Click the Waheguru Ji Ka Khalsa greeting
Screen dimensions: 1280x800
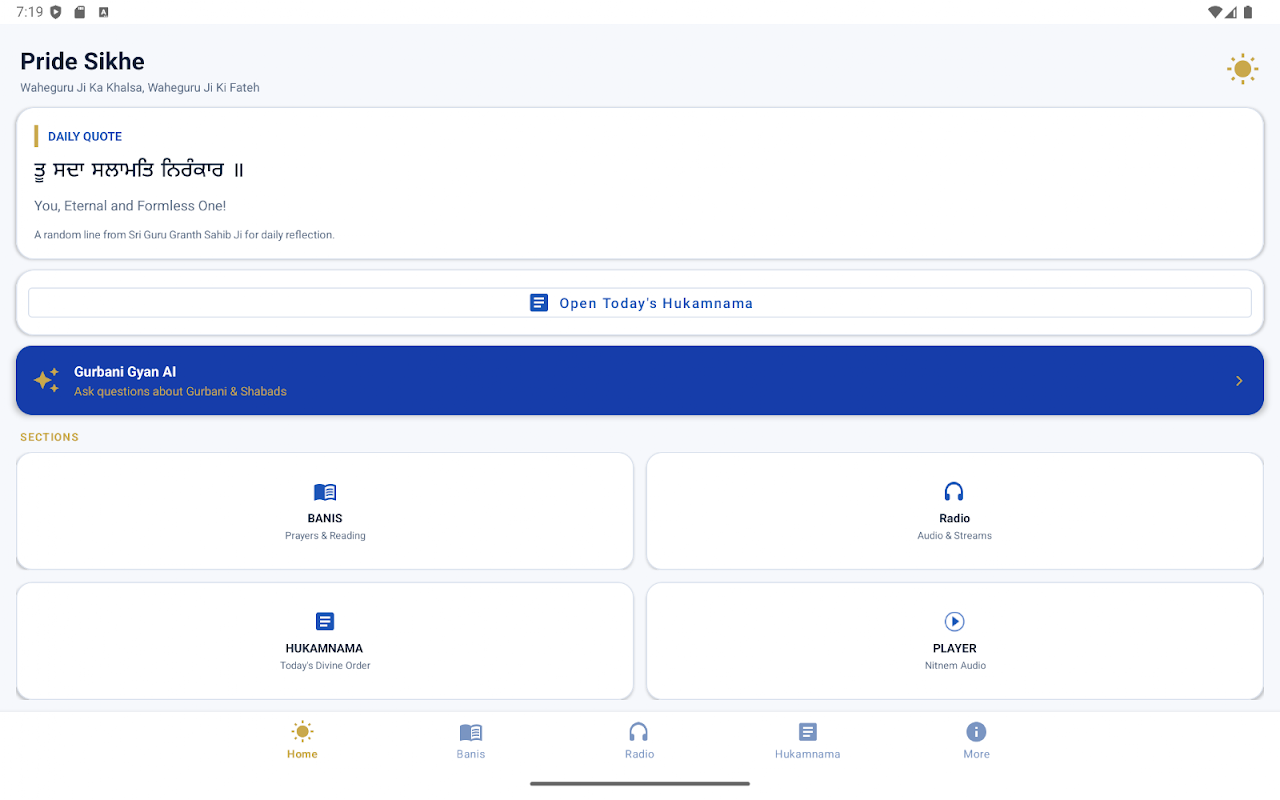(140, 88)
